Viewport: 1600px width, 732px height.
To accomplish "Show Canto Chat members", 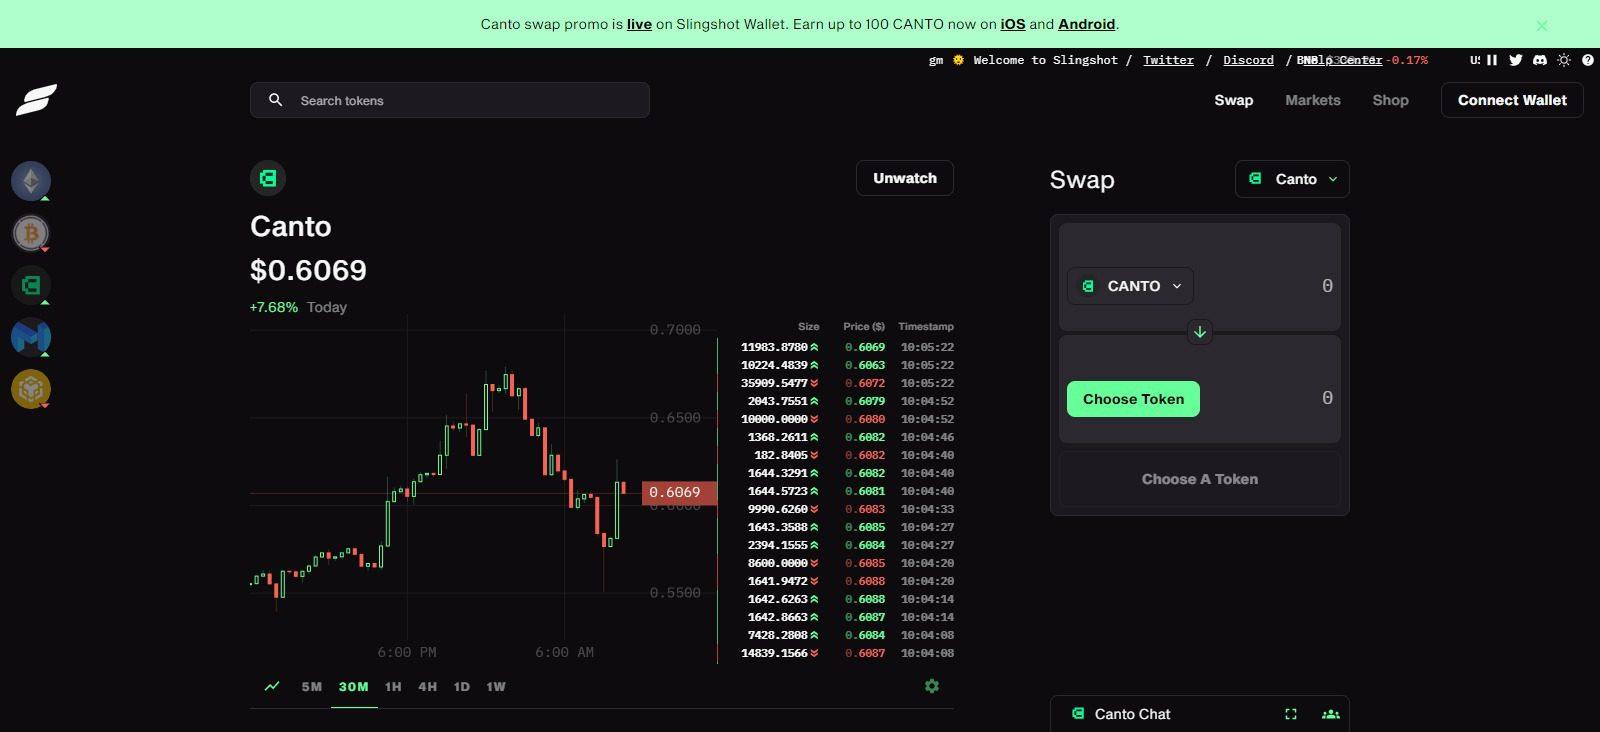I will tap(1330, 714).
